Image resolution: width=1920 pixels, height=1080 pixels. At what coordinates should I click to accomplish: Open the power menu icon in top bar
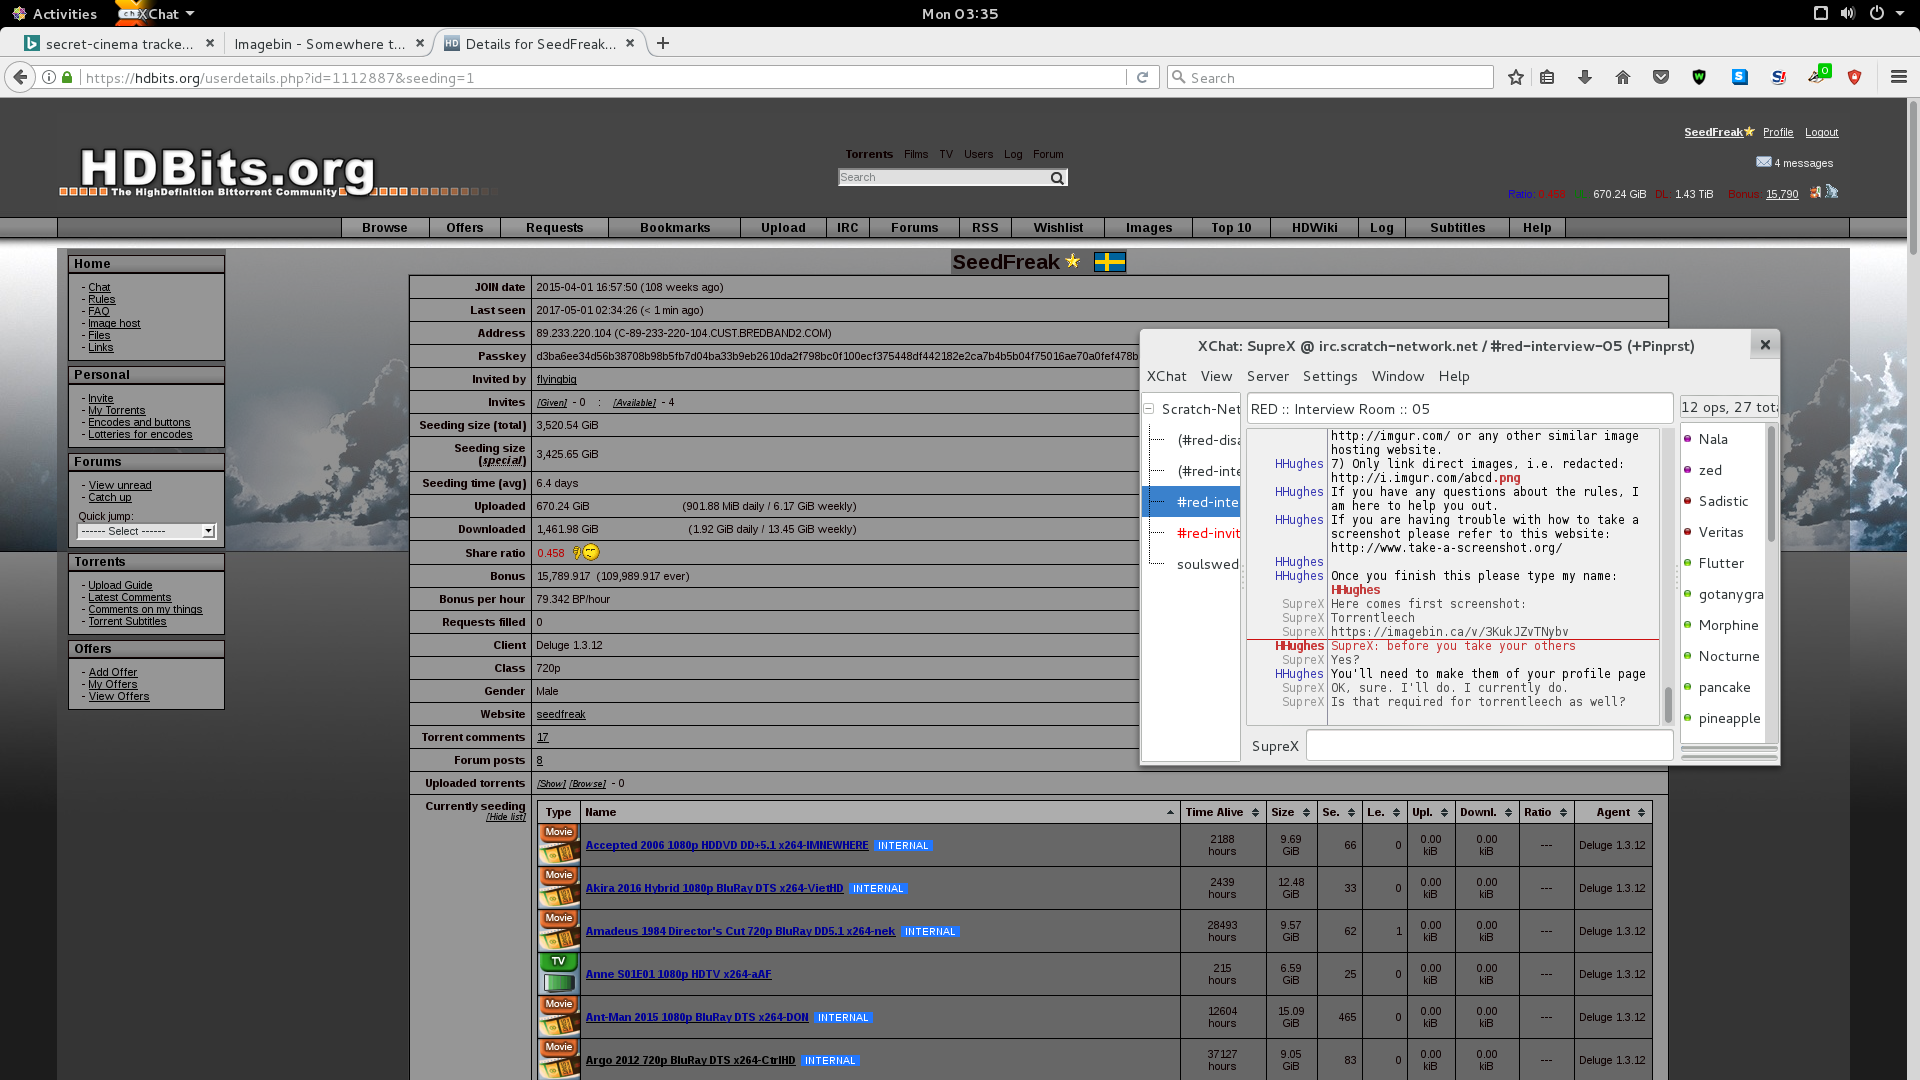(1877, 13)
